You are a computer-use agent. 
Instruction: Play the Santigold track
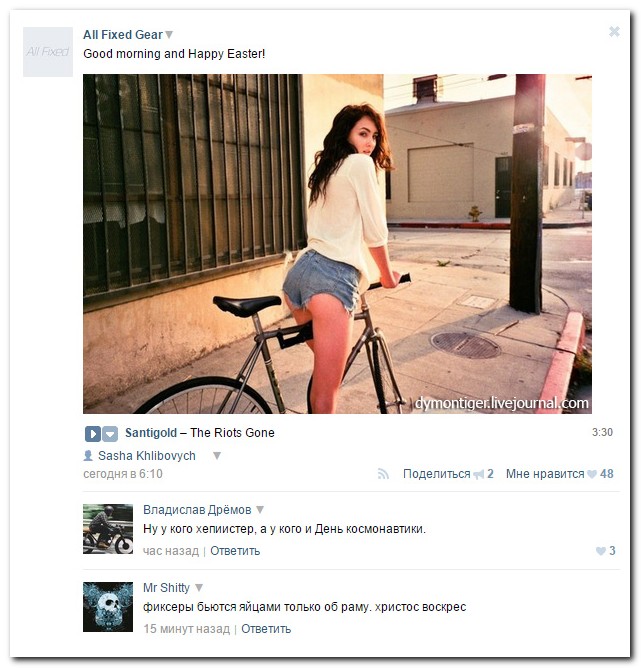(x=93, y=434)
